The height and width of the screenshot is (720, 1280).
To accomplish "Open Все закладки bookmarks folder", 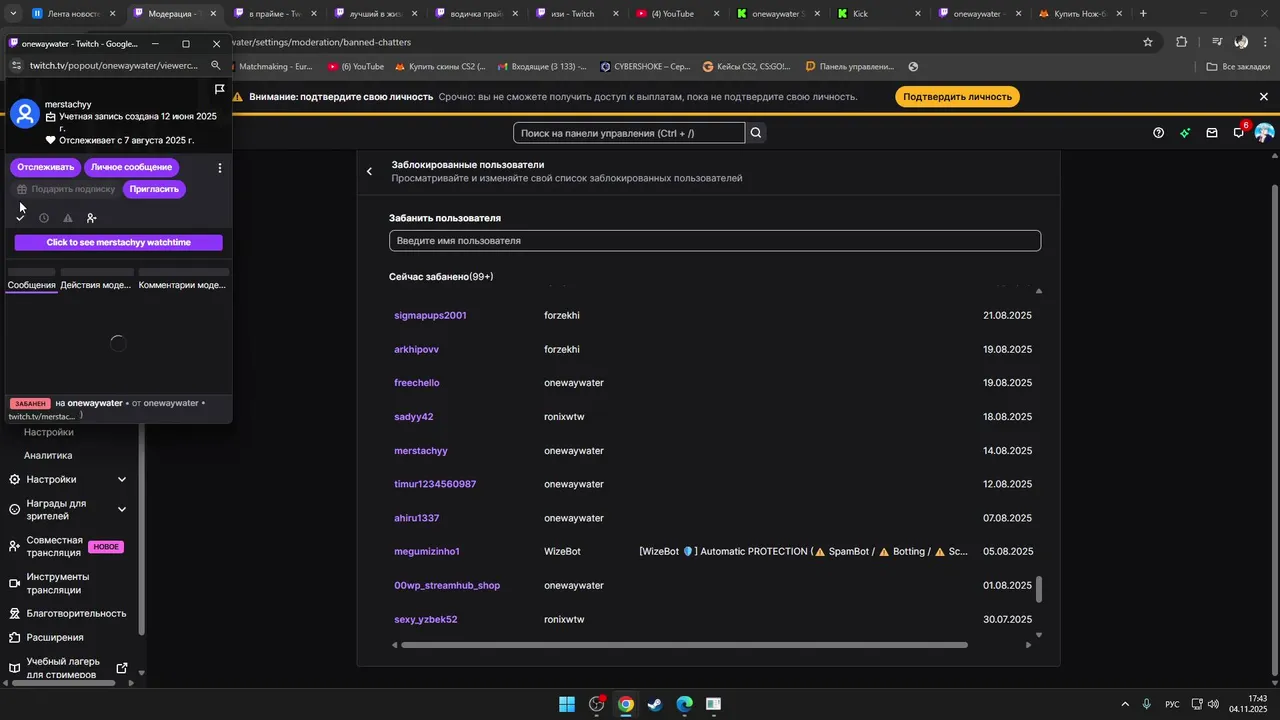I will click(x=1237, y=67).
